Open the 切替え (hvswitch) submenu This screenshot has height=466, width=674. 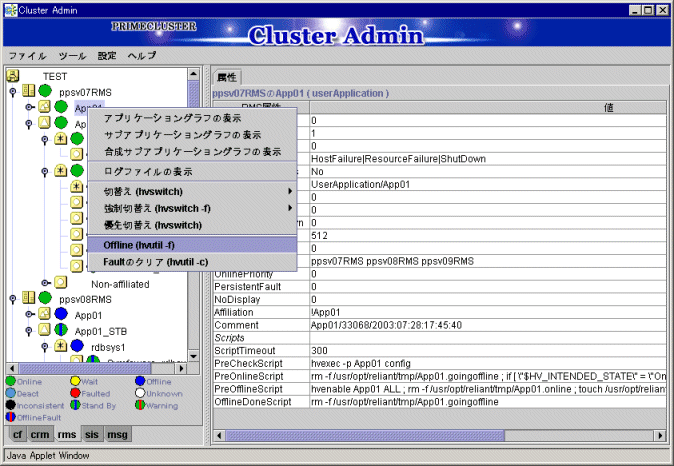click(192, 191)
